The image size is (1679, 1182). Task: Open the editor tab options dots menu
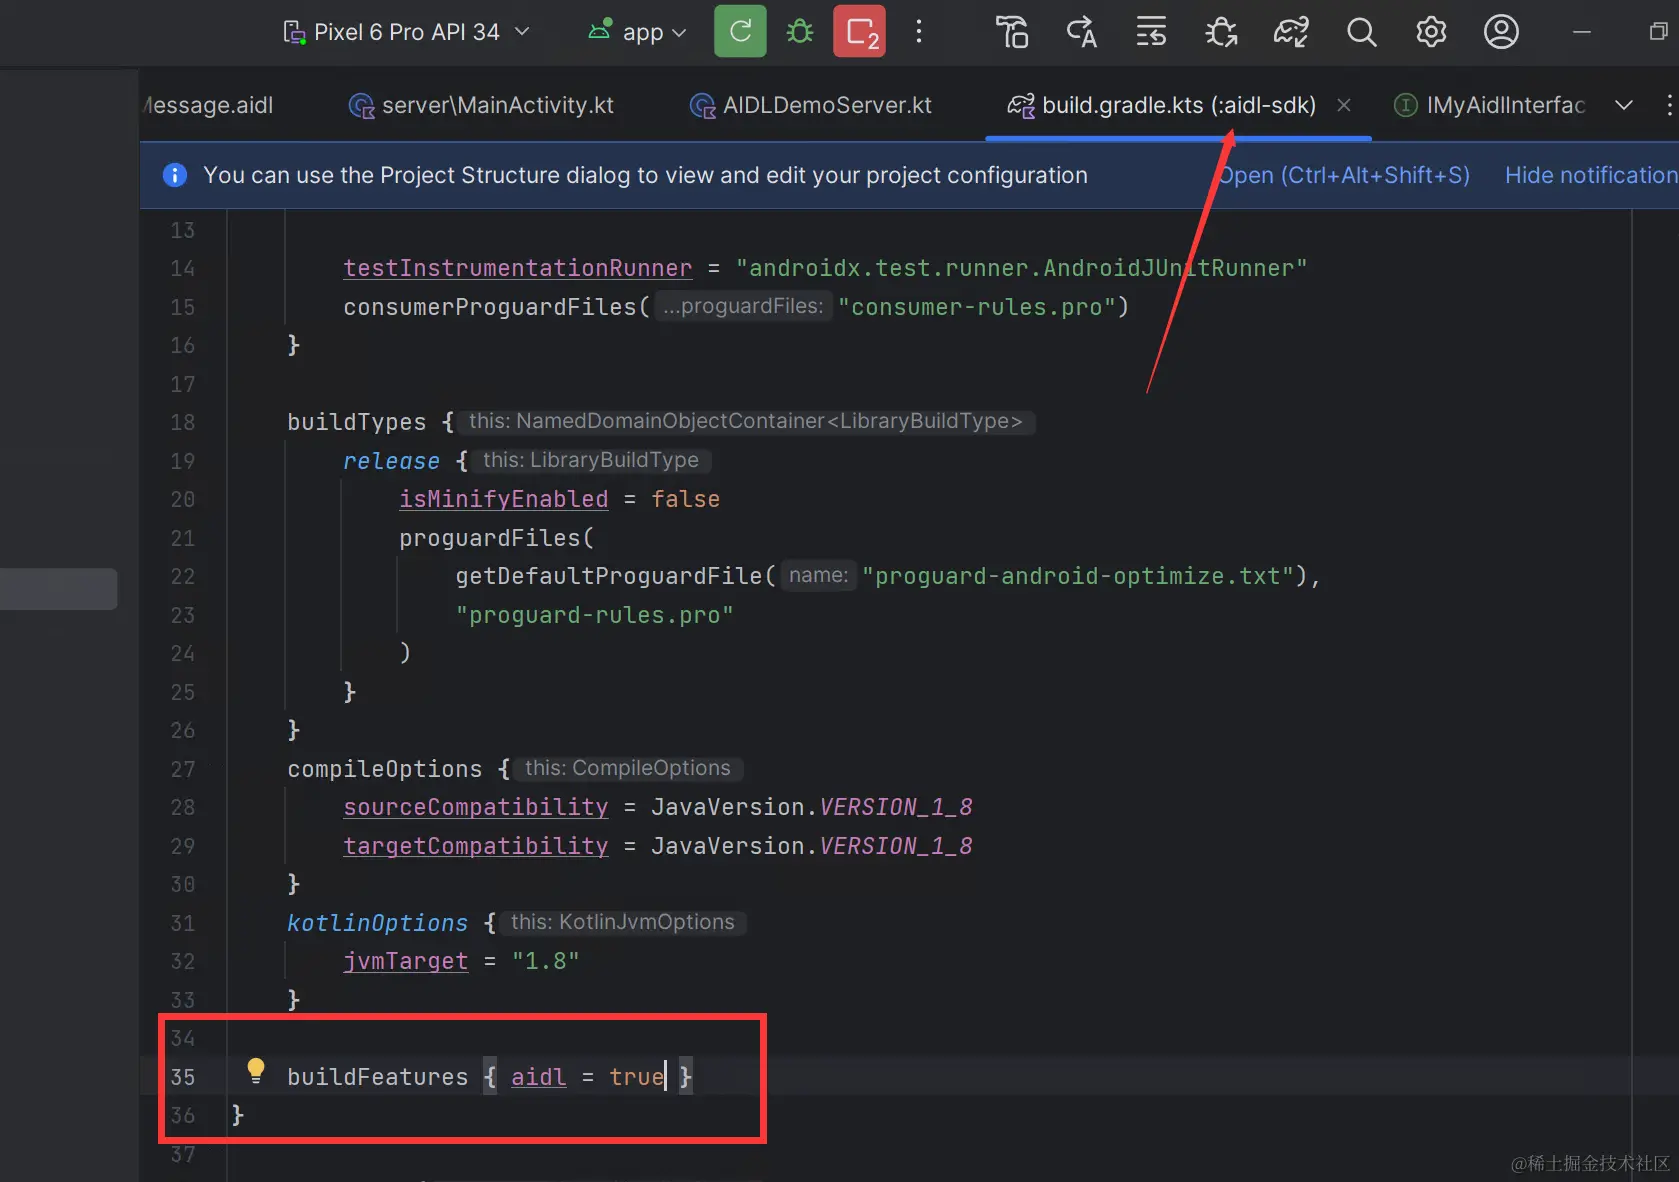click(1668, 105)
